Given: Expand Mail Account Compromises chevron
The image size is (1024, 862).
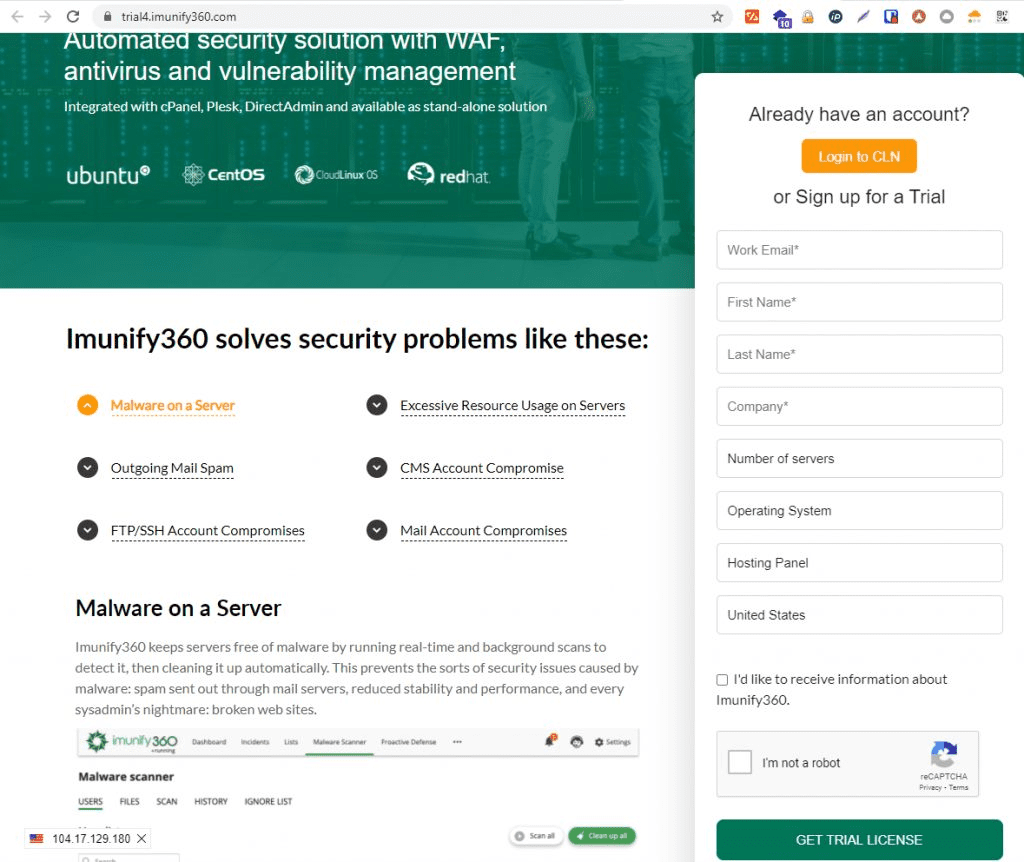Looking at the screenshot, I should pos(377,530).
